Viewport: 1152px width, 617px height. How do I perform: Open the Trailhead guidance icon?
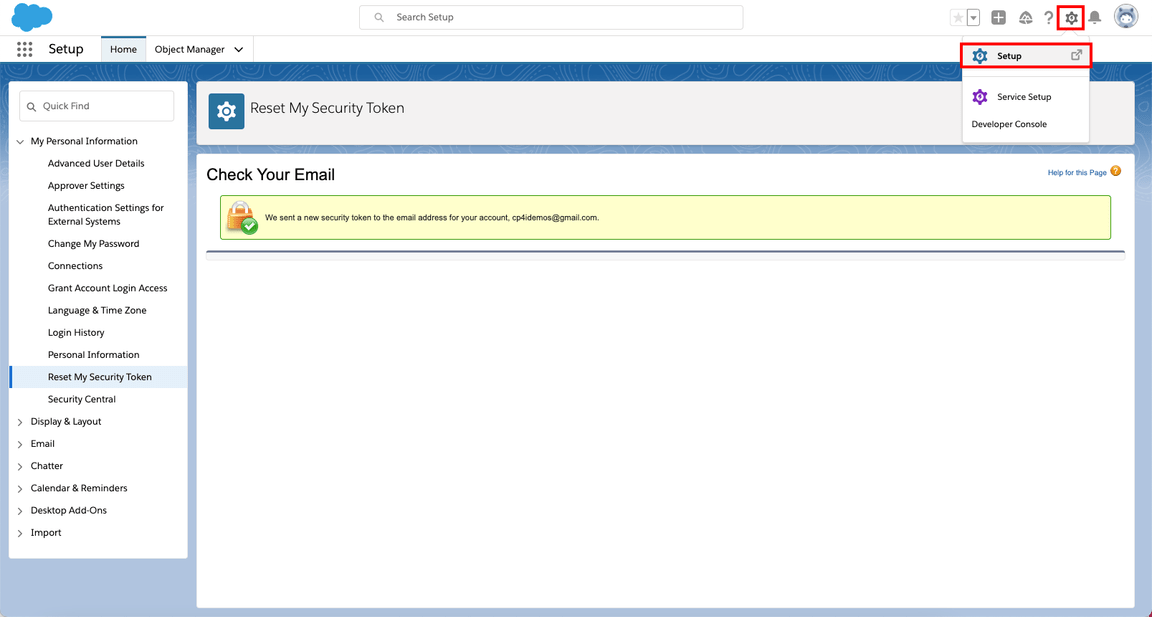(x=1025, y=18)
